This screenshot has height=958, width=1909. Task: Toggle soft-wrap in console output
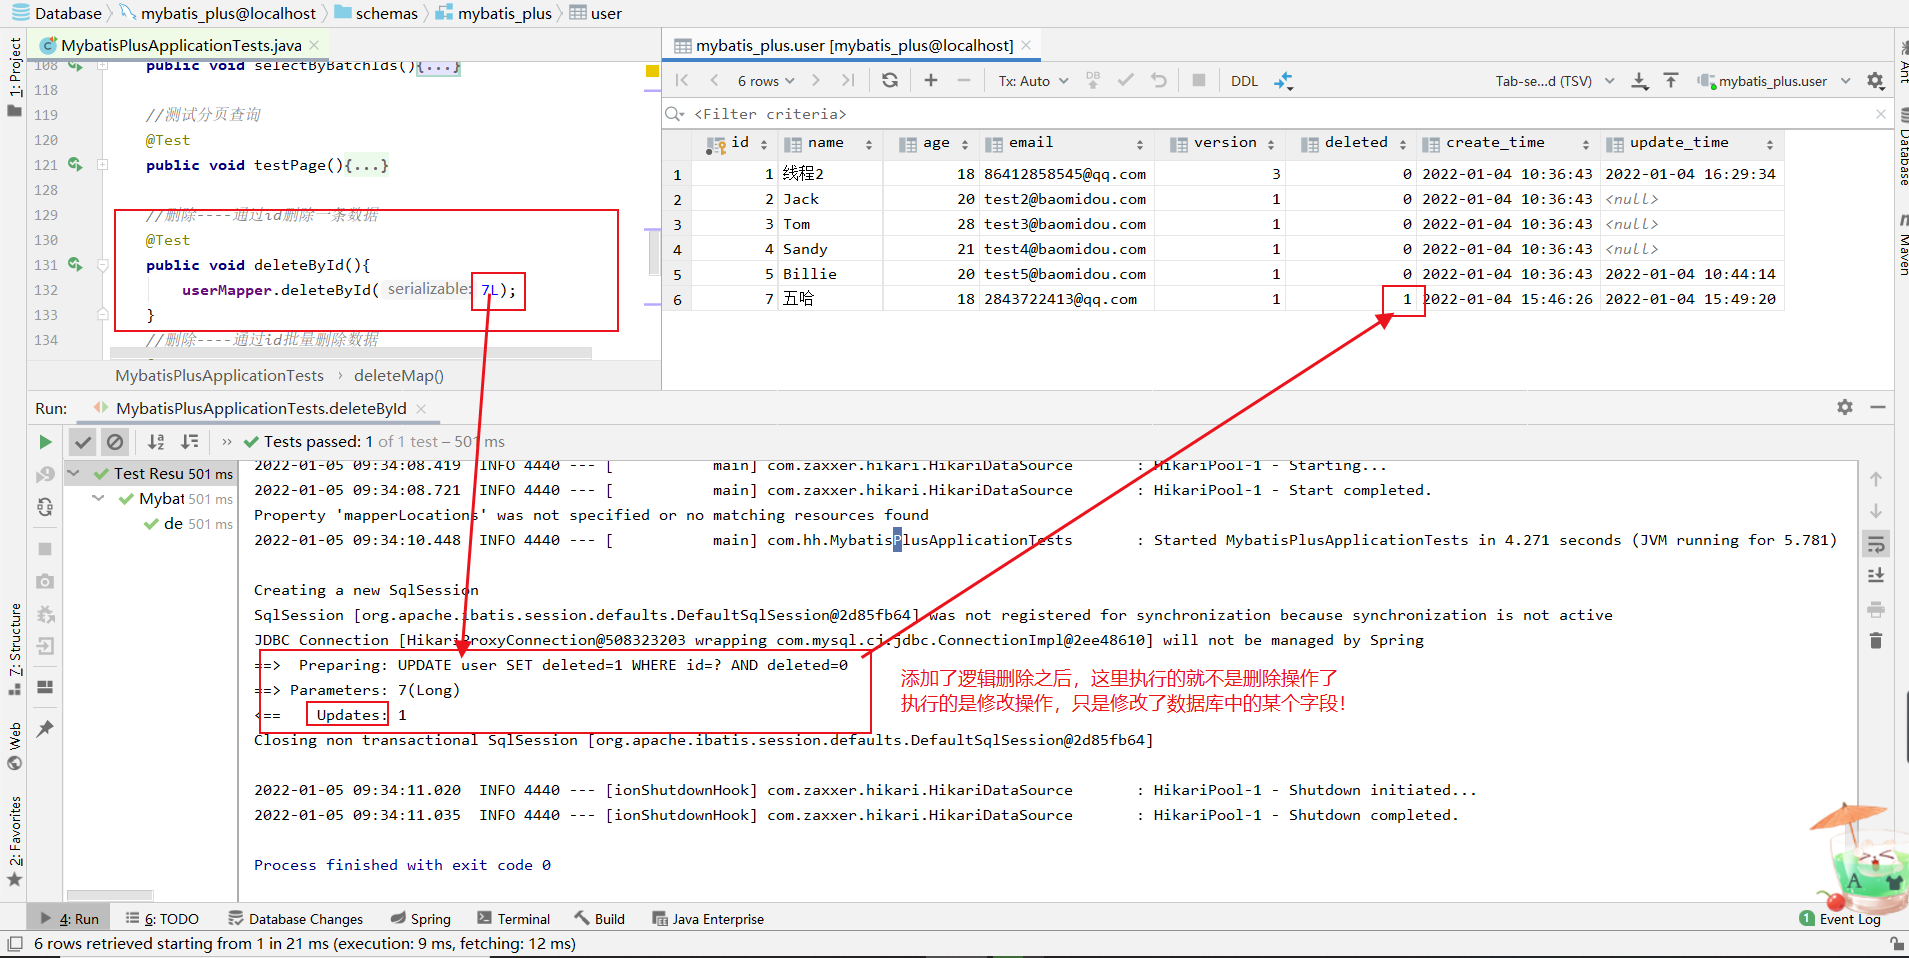(1876, 544)
